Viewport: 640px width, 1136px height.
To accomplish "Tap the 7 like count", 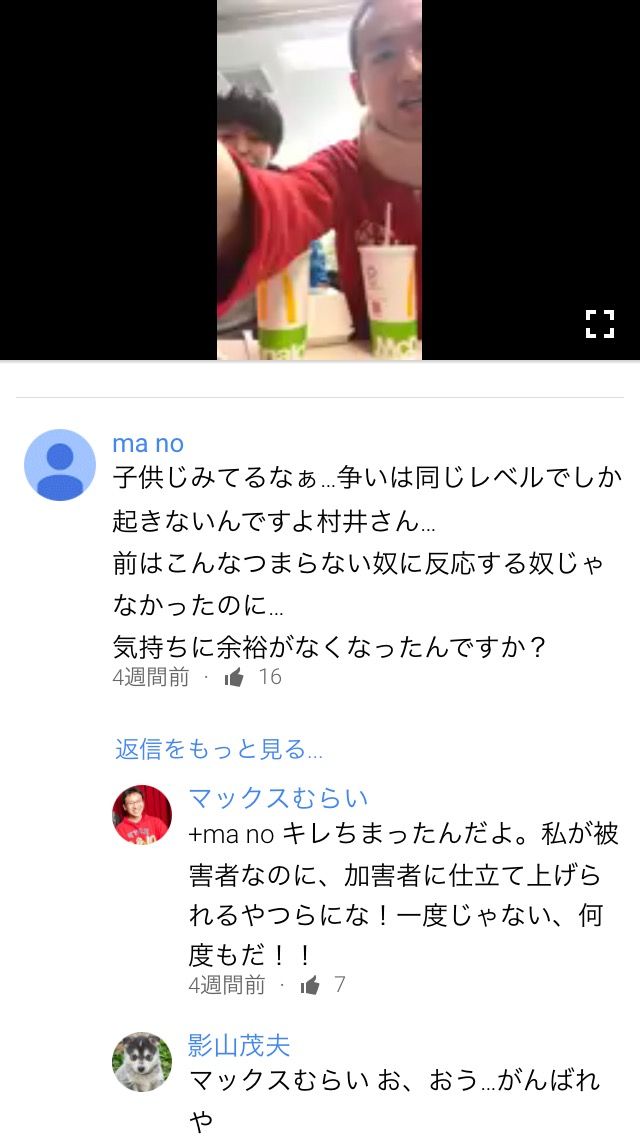I will 339,985.
